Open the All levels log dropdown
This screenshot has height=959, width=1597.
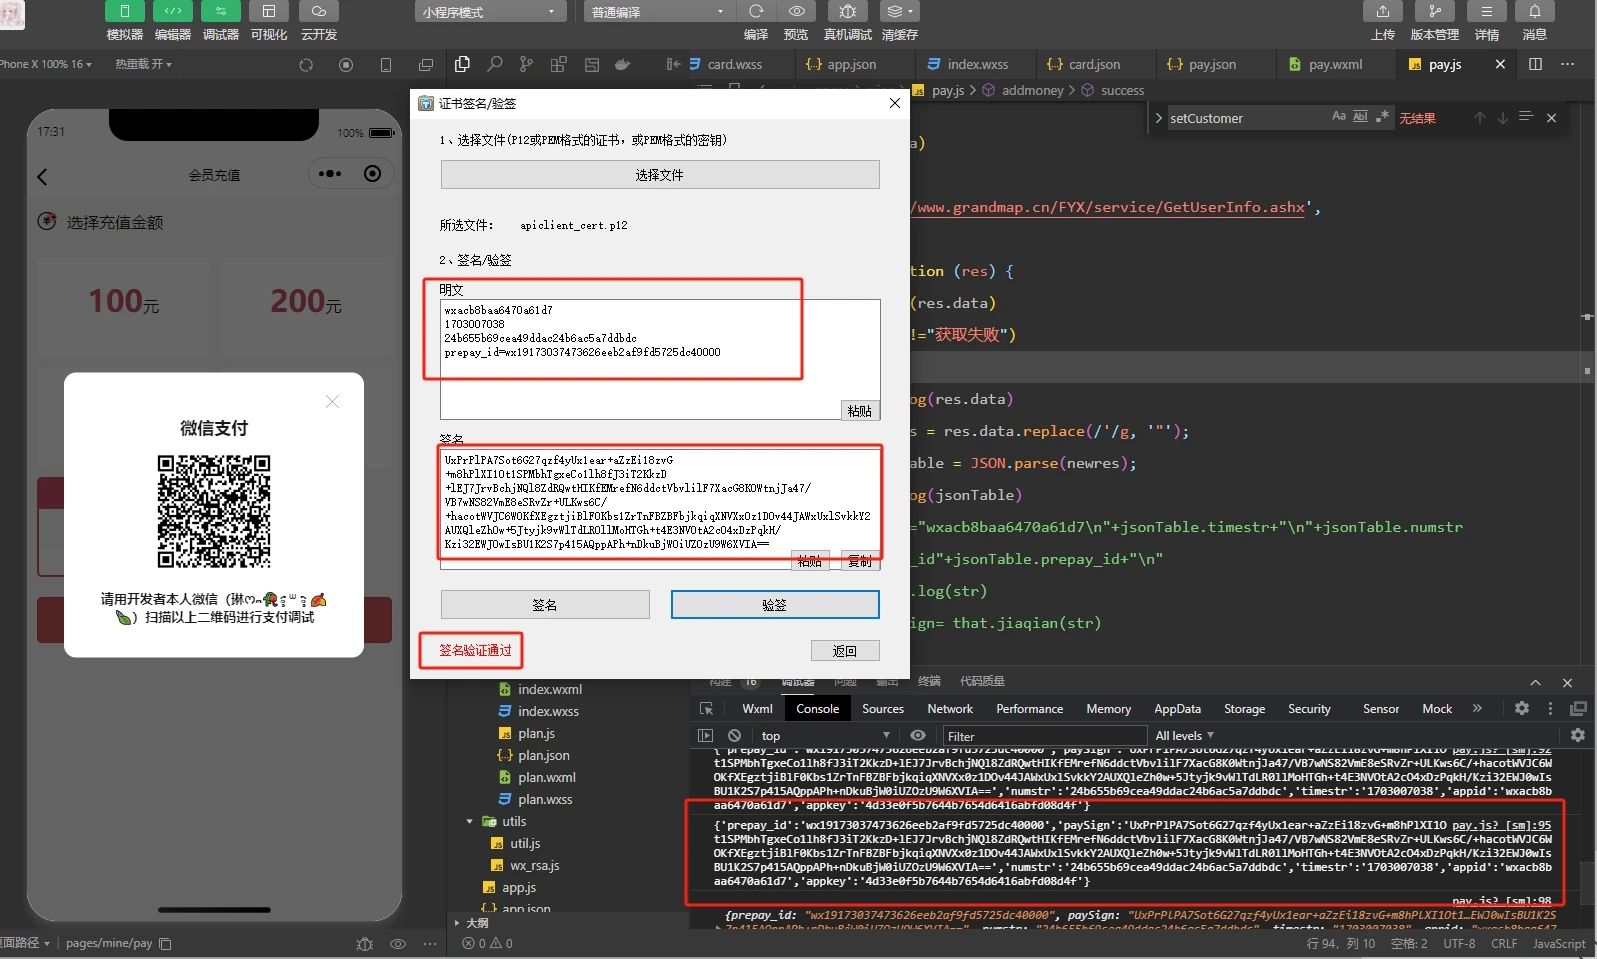(x=1185, y=735)
